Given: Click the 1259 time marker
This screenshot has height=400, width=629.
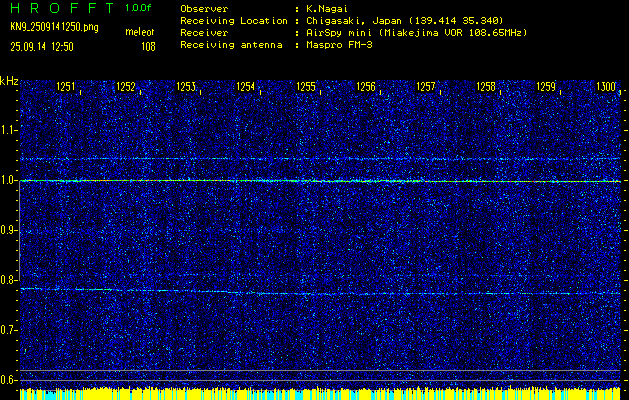Looking at the screenshot, I should click(x=546, y=87).
